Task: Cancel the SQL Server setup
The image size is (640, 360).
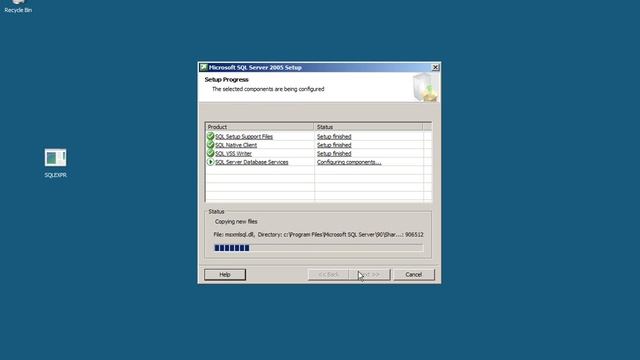Action: [413, 275]
